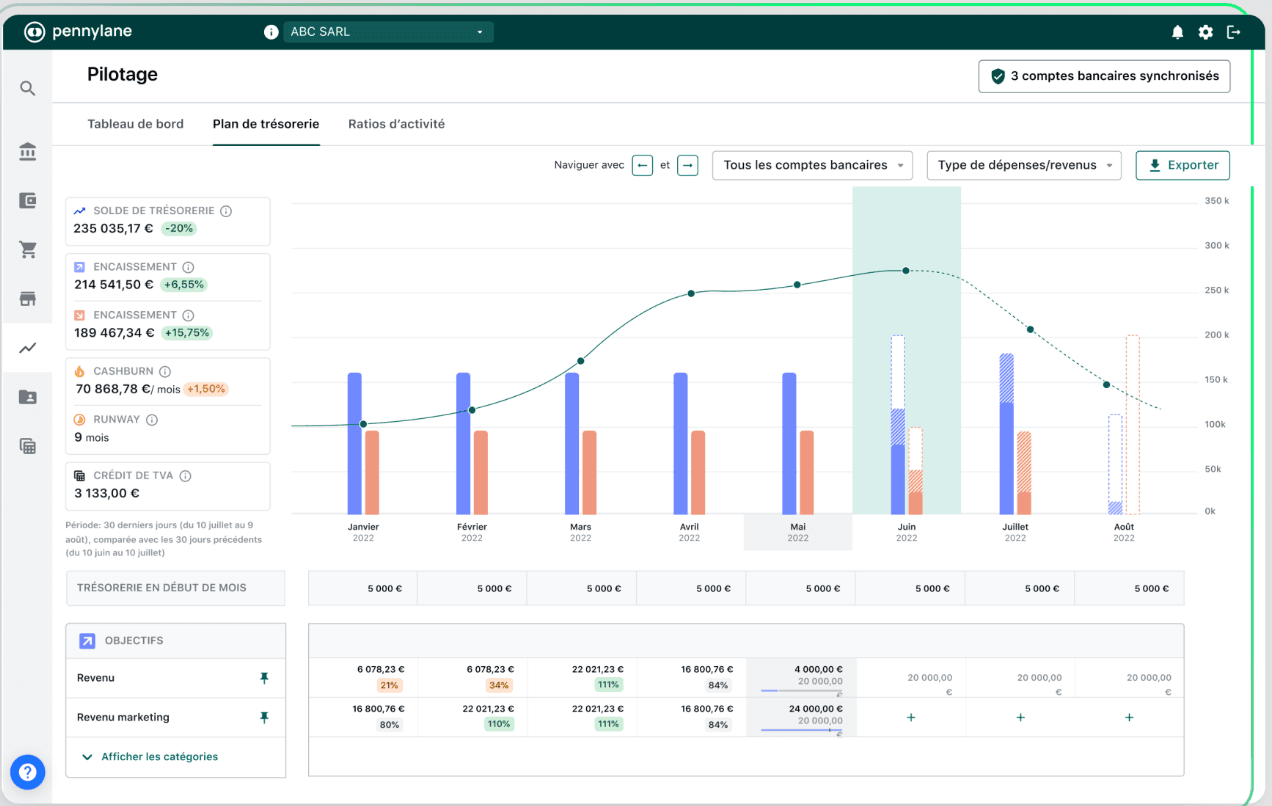The height and width of the screenshot is (806, 1272).
Task: Open the Type de dépenses/revenus dropdown
Action: click(x=1024, y=165)
